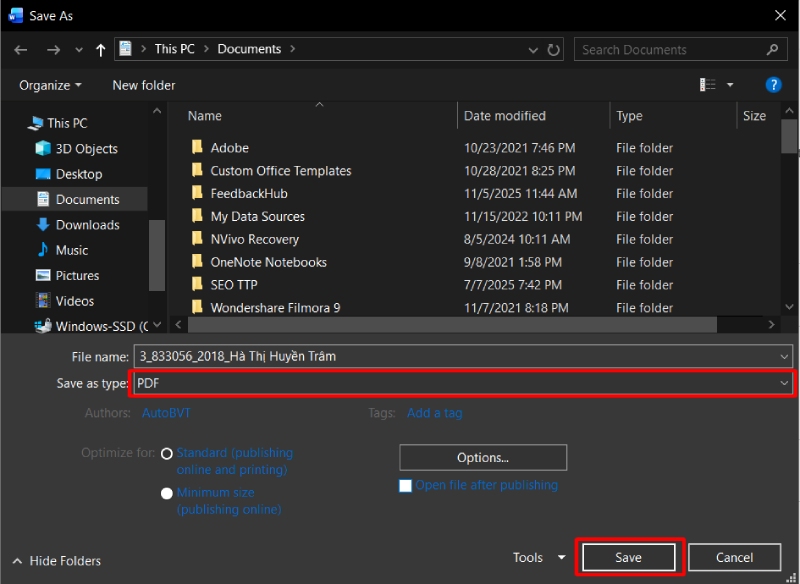The image size is (800, 584).
Task: Click New folder in the toolbar
Action: 143,85
